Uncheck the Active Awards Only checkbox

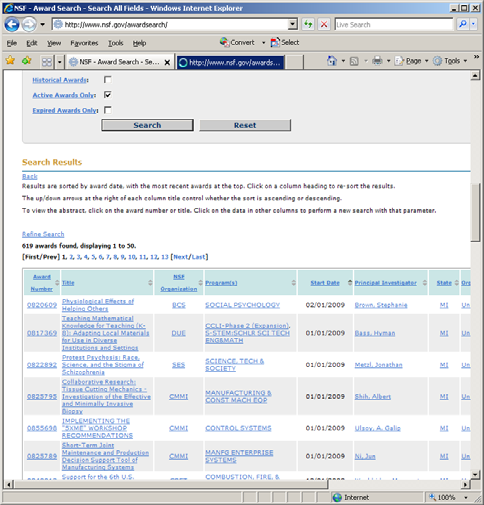coord(108,95)
